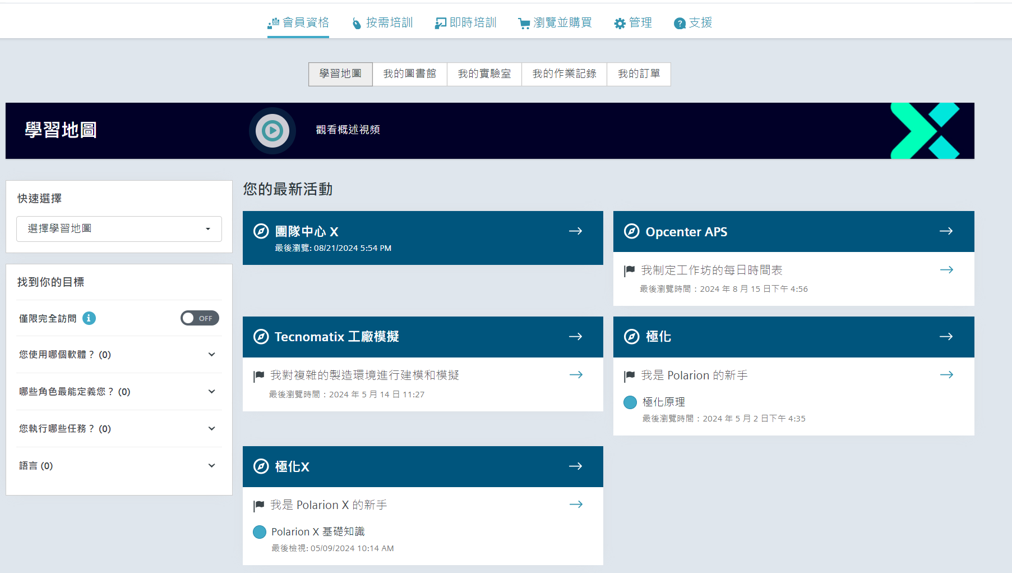Open the 支援 menu item

(x=693, y=23)
